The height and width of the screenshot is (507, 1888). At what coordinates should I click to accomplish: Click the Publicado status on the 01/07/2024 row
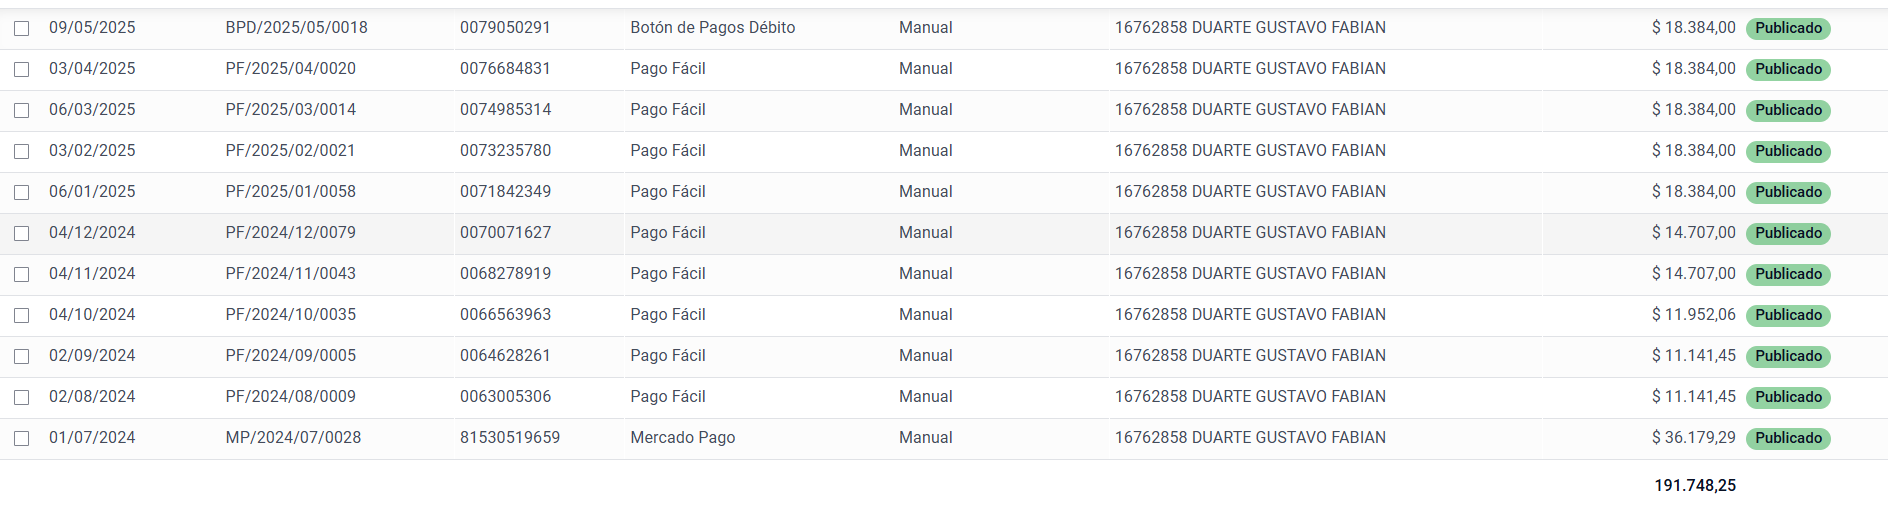pos(1787,438)
